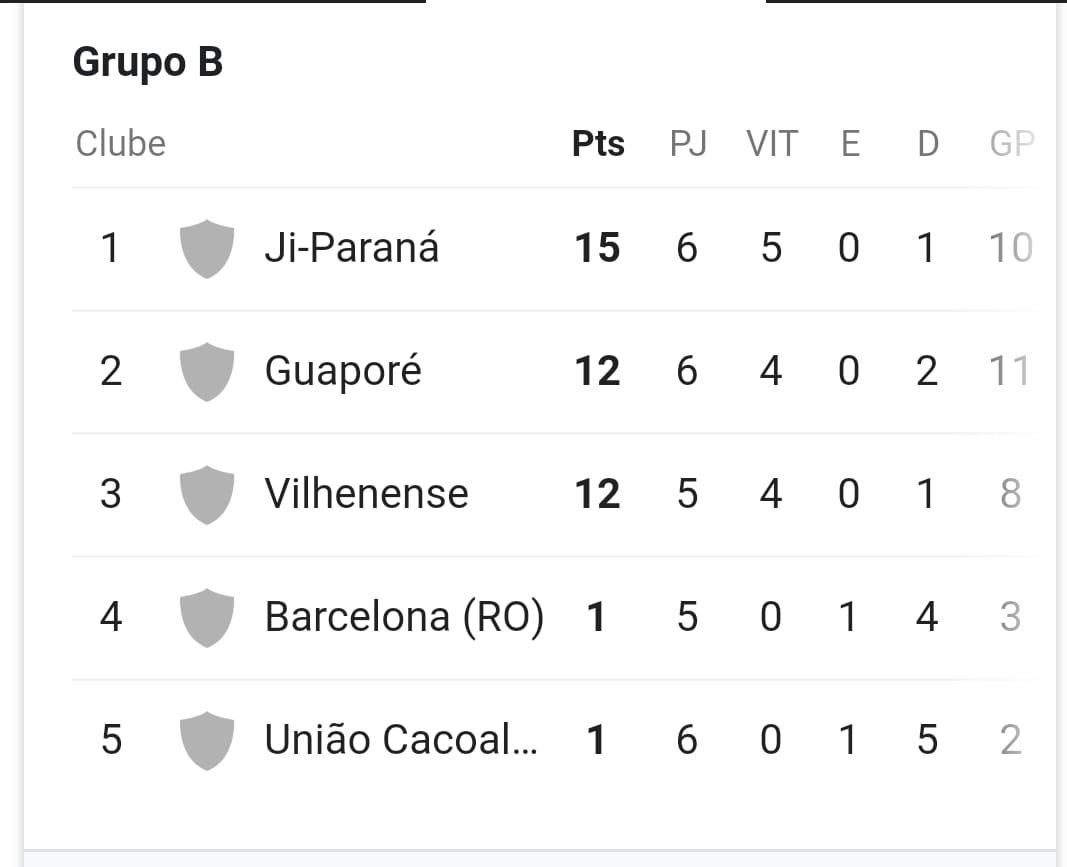Open the Barcelona (RO) team link
1067x867 pixels.
(404, 617)
